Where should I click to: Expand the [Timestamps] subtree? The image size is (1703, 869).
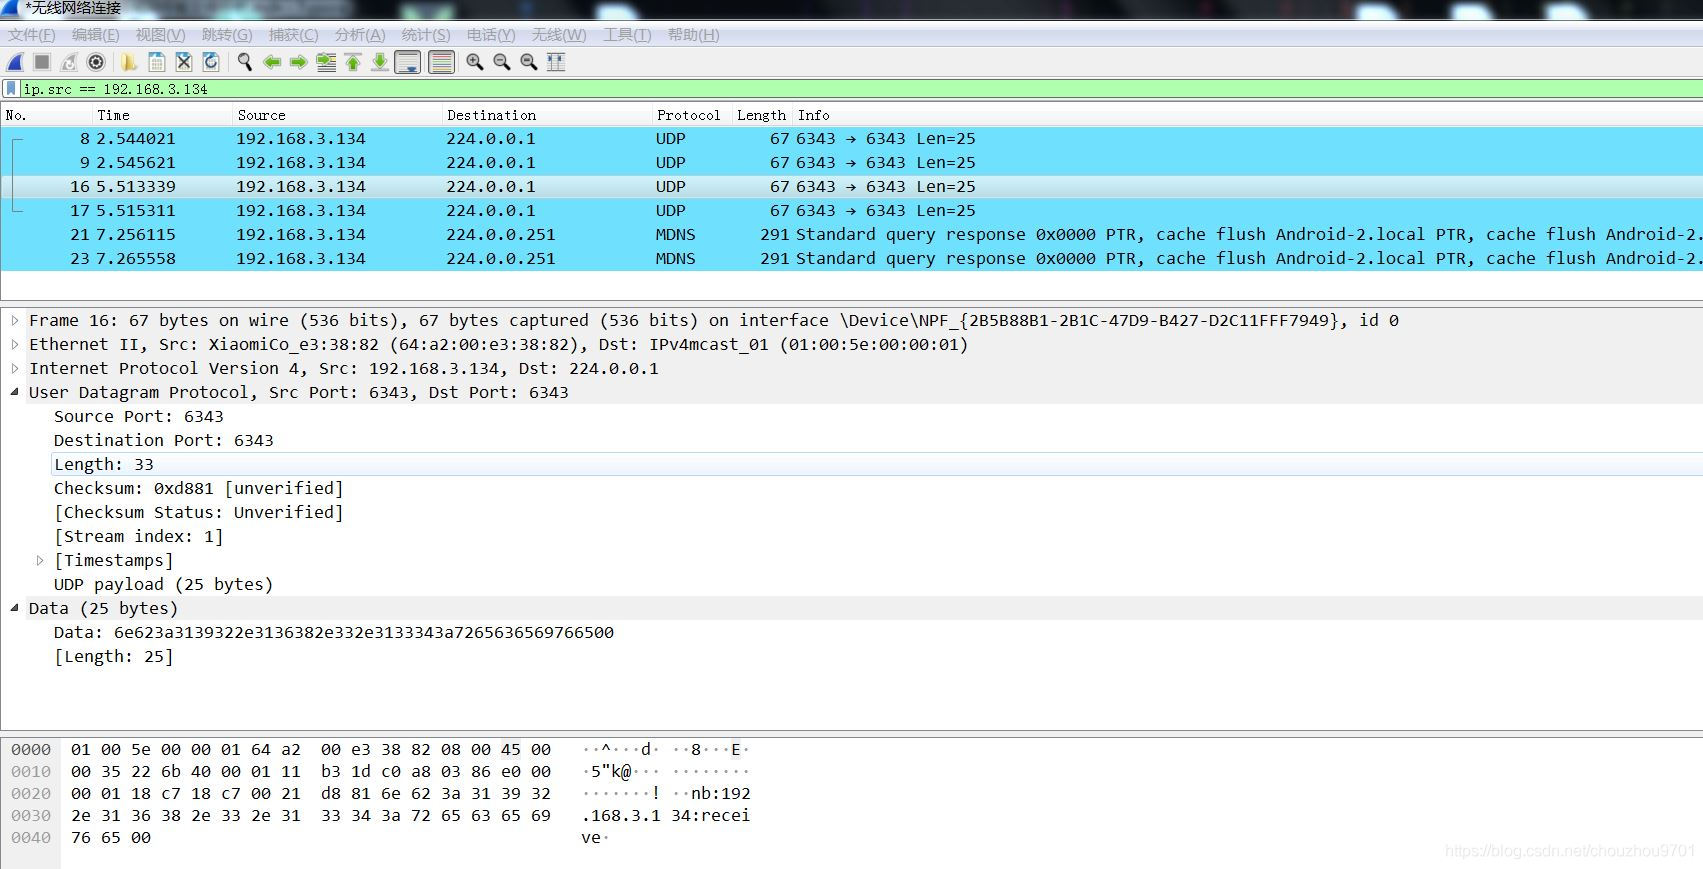(x=40, y=561)
